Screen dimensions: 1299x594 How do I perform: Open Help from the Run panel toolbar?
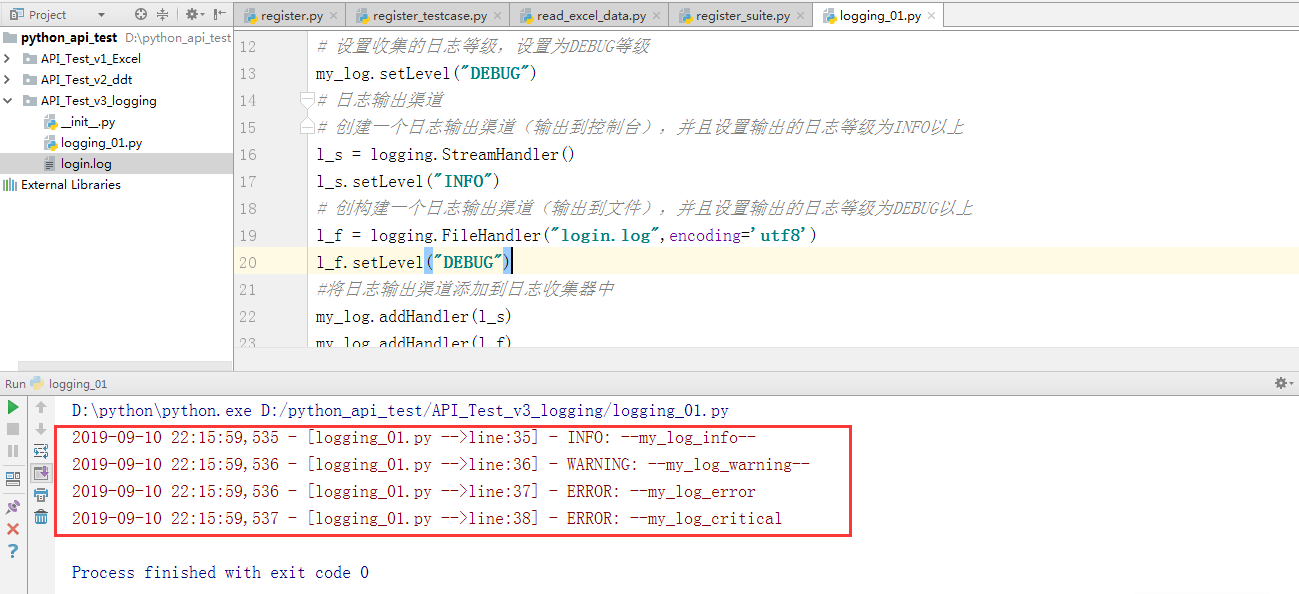pos(11,548)
